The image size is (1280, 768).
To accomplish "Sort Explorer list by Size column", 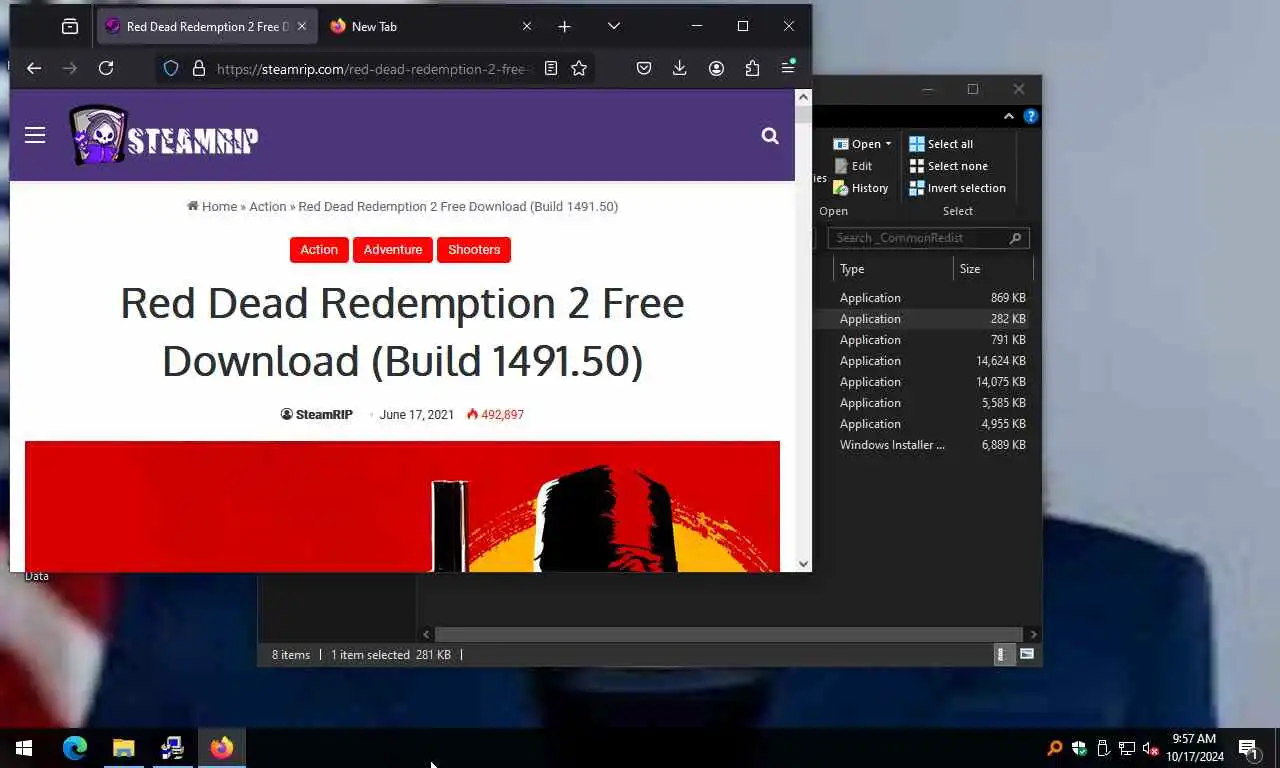I will point(992,269).
